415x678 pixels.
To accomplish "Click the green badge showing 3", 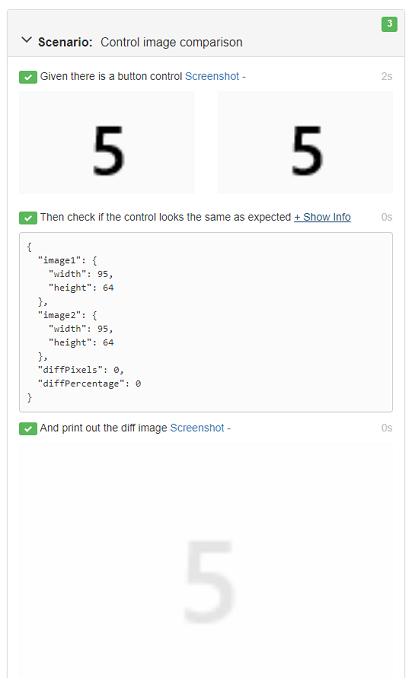I will 389,24.
